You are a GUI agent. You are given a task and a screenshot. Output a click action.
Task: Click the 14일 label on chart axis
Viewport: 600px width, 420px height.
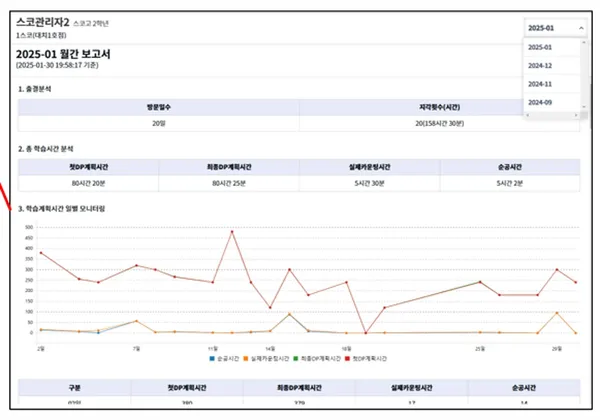tap(270, 349)
